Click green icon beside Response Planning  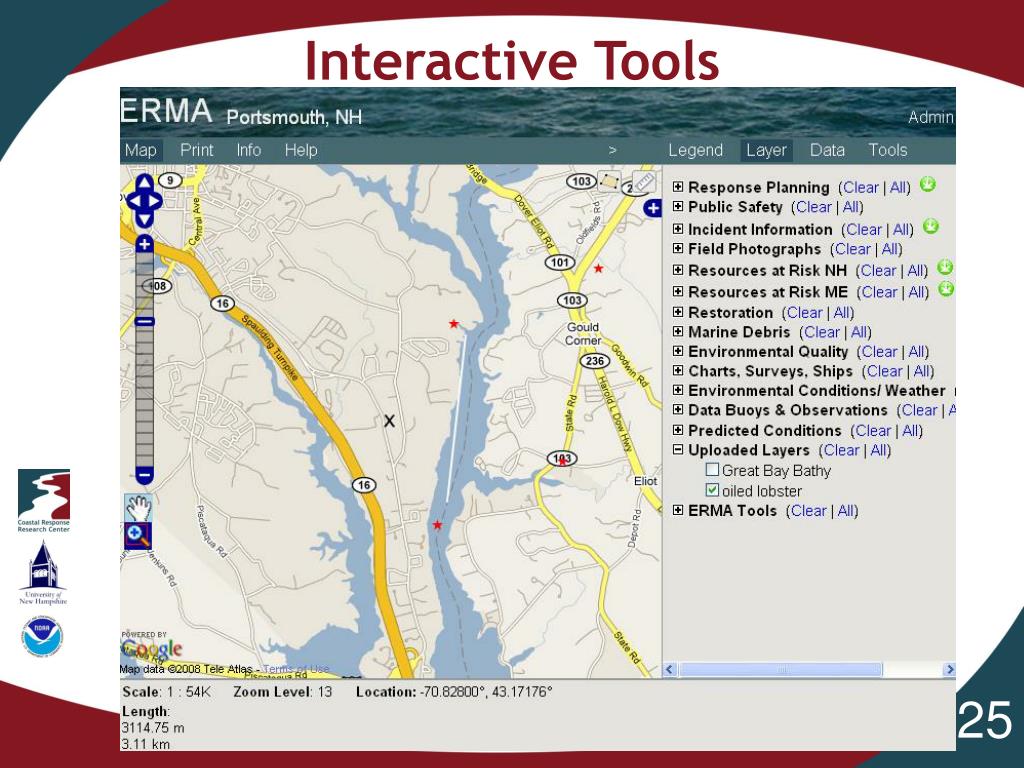click(927, 185)
